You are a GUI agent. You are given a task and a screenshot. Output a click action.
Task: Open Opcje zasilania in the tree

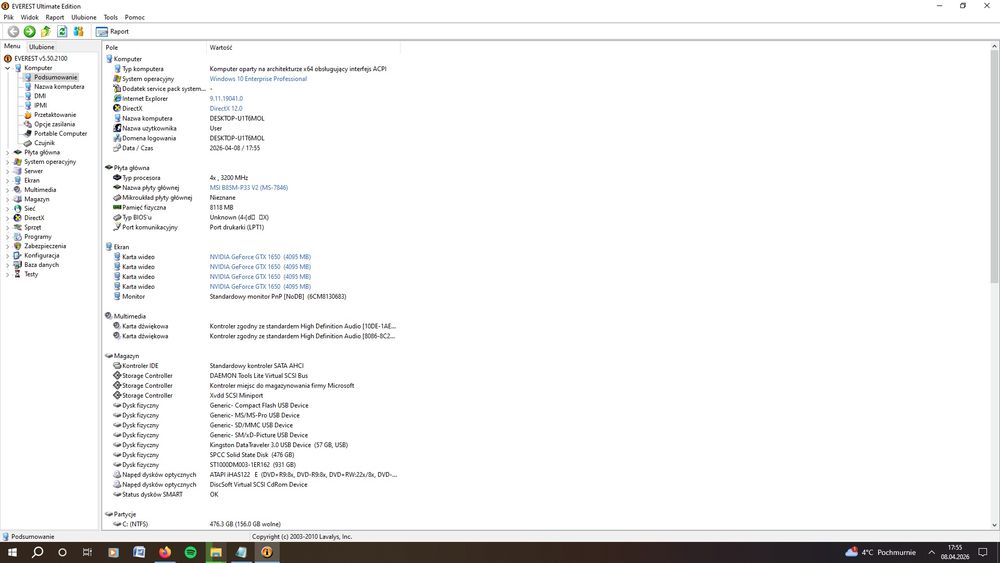[x=54, y=124]
